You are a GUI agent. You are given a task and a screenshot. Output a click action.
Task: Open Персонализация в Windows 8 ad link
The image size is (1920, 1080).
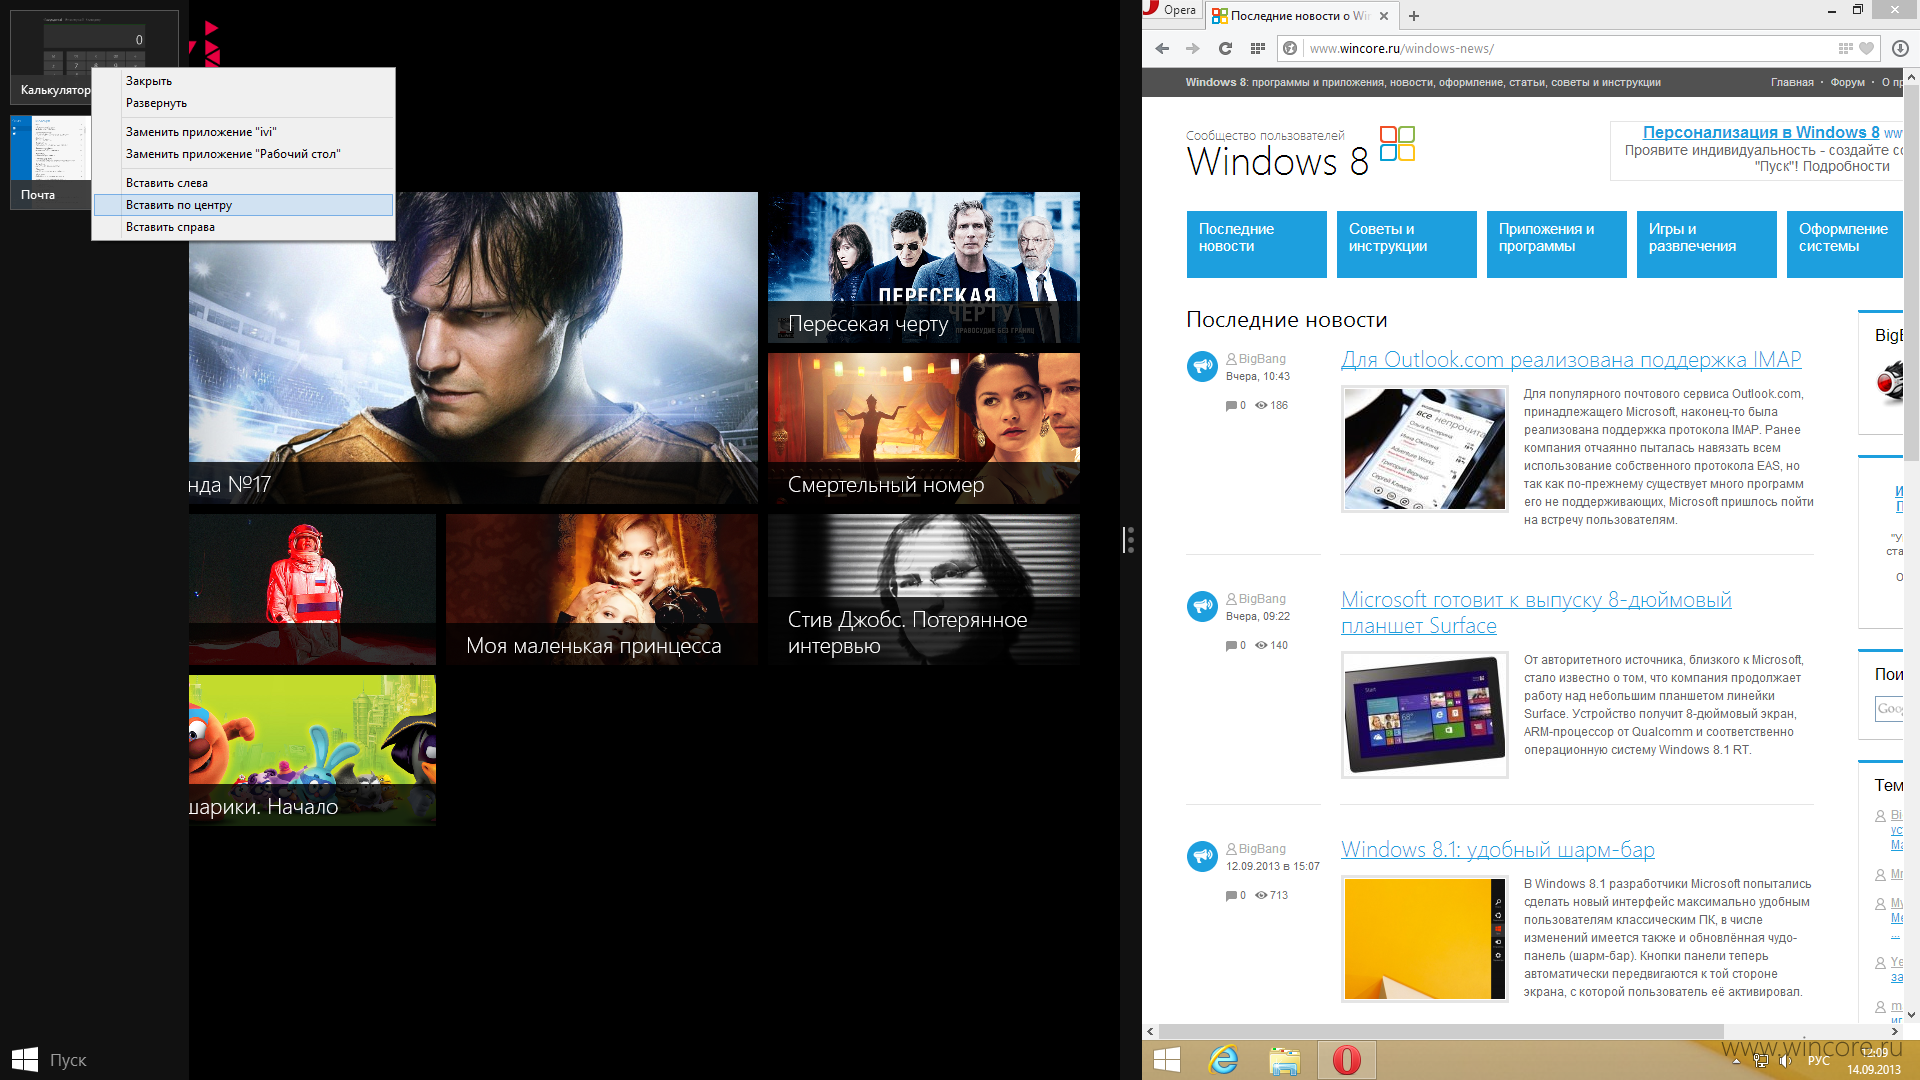(1761, 132)
